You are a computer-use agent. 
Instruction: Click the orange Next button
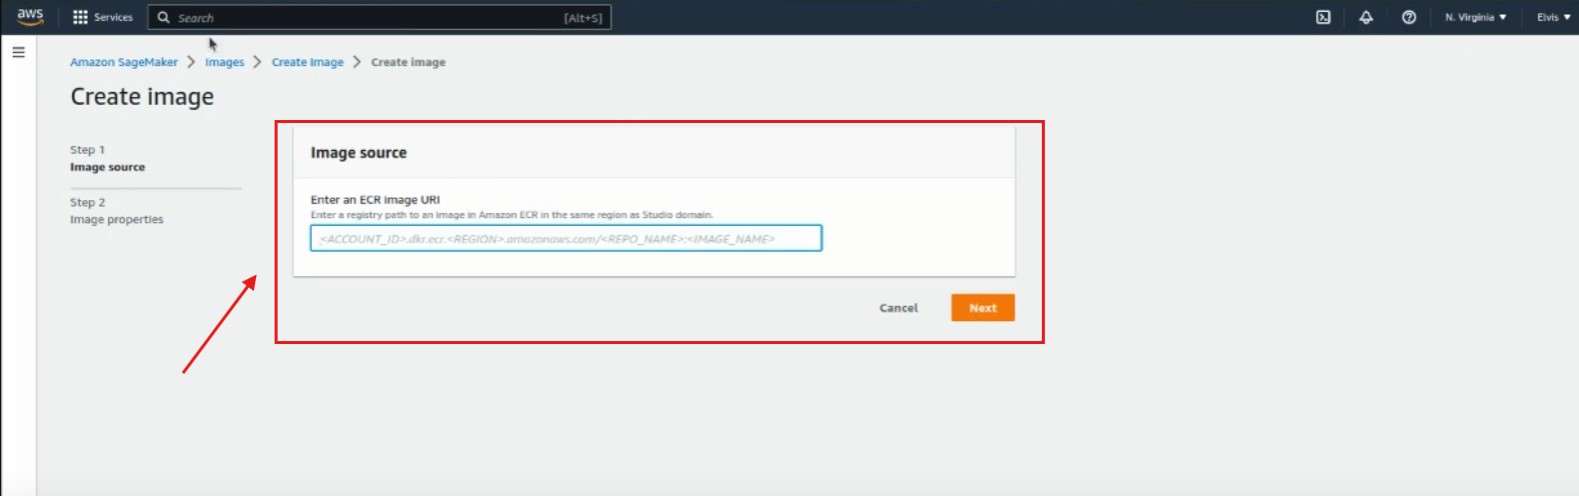[x=982, y=308]
